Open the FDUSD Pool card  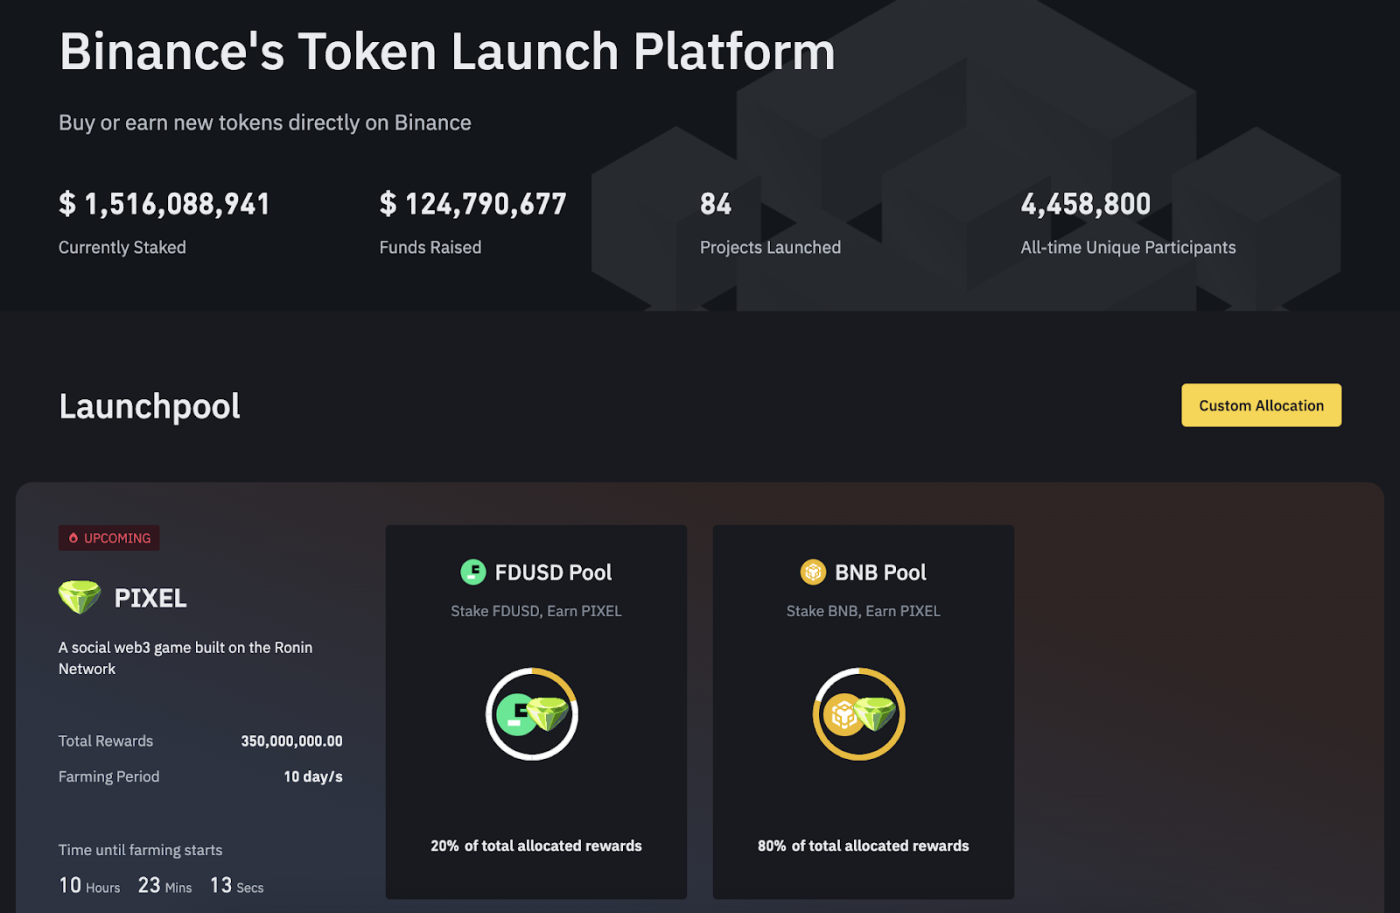[536, 712]
